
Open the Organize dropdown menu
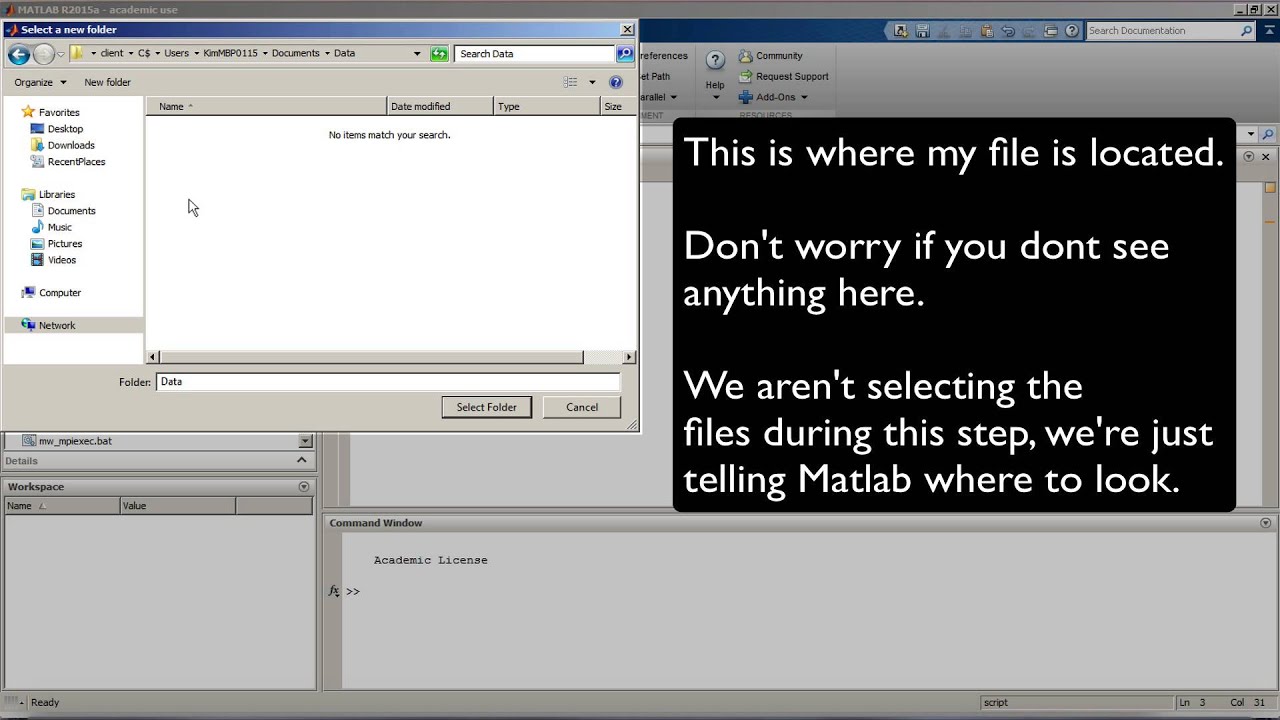click(x=40, y=82)
